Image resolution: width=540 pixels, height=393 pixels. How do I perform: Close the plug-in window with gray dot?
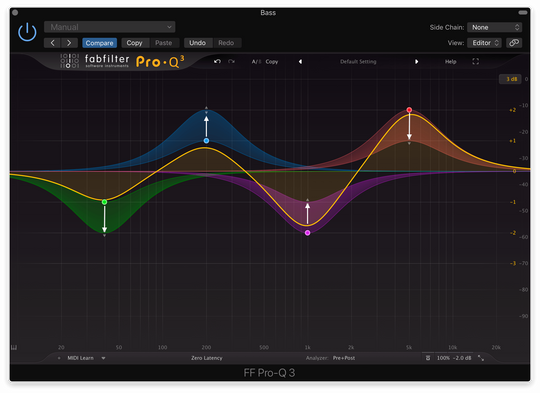tap(15, 13)
